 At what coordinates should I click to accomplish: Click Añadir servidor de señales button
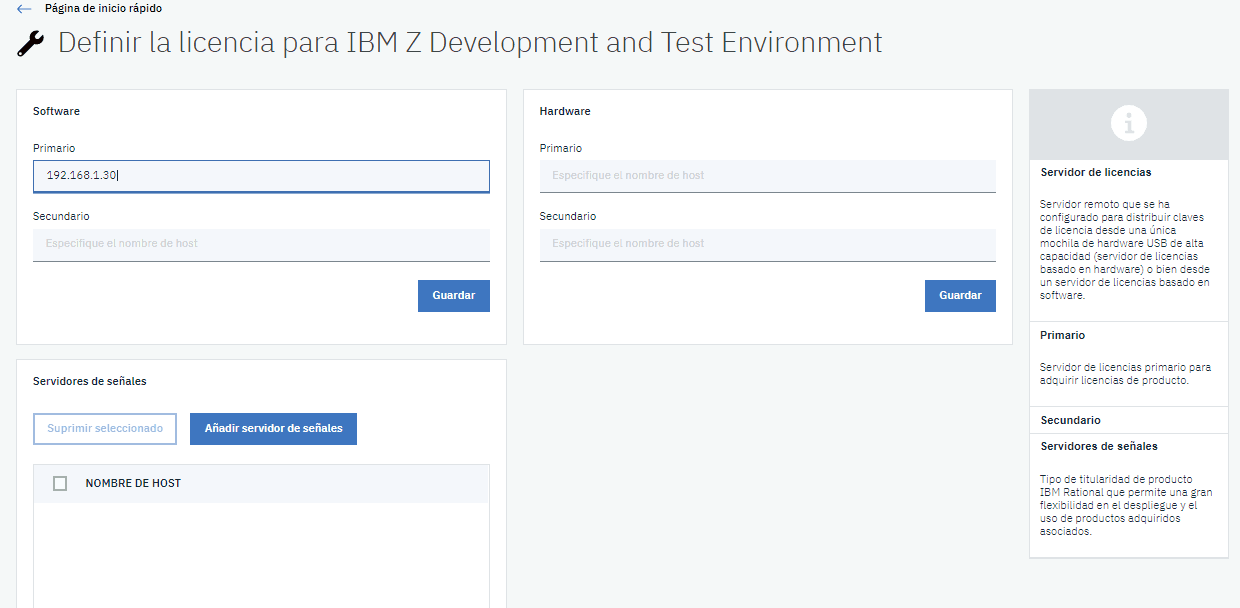(x=273, y=428)
